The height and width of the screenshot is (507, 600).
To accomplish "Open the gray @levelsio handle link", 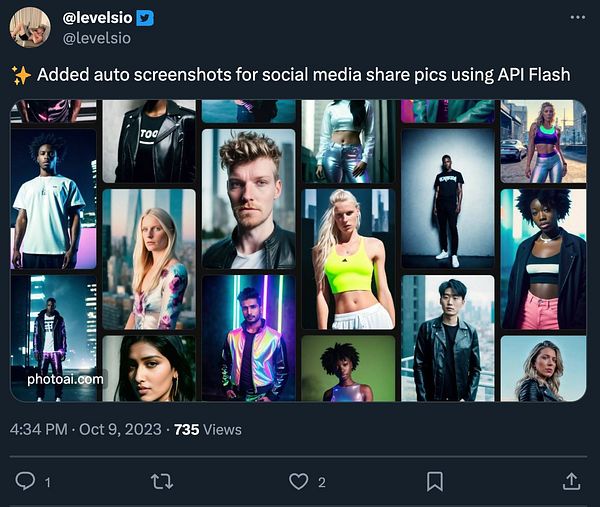I will pyautogui.click(x=95, y=37).
